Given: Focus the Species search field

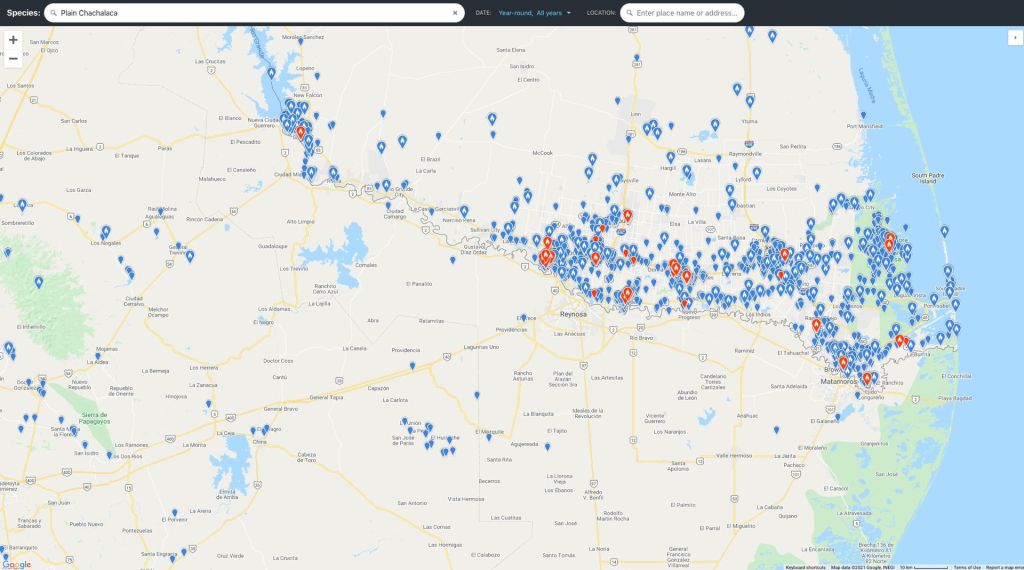Looking at the screenshot, I should 255,13.
